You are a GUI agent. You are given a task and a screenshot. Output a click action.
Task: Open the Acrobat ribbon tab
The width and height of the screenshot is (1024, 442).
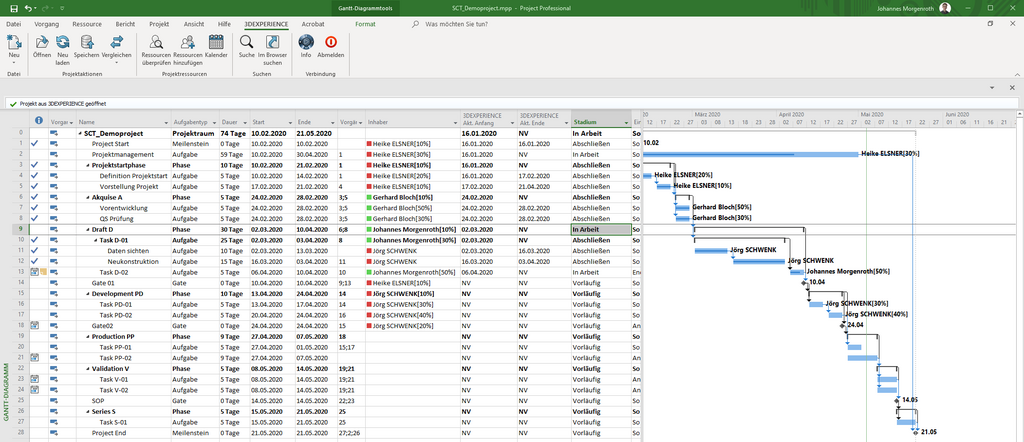pyautogui.click(x=313, y=24)
